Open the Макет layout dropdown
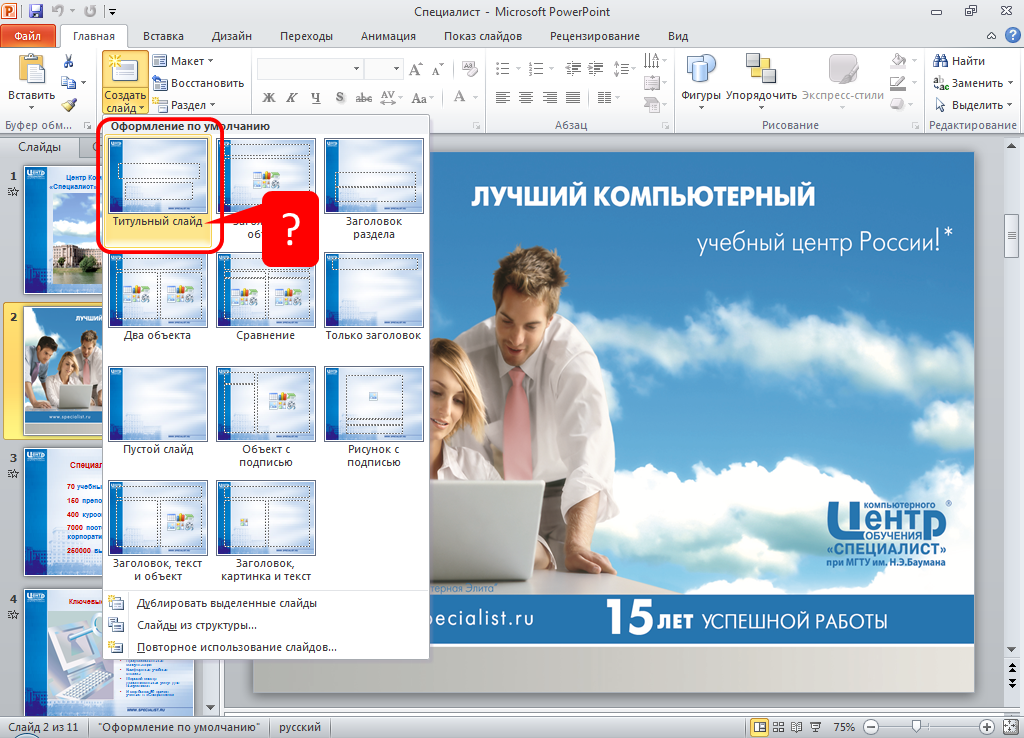The height and width of the screenshot is (738, 1024). click(183, 61)
